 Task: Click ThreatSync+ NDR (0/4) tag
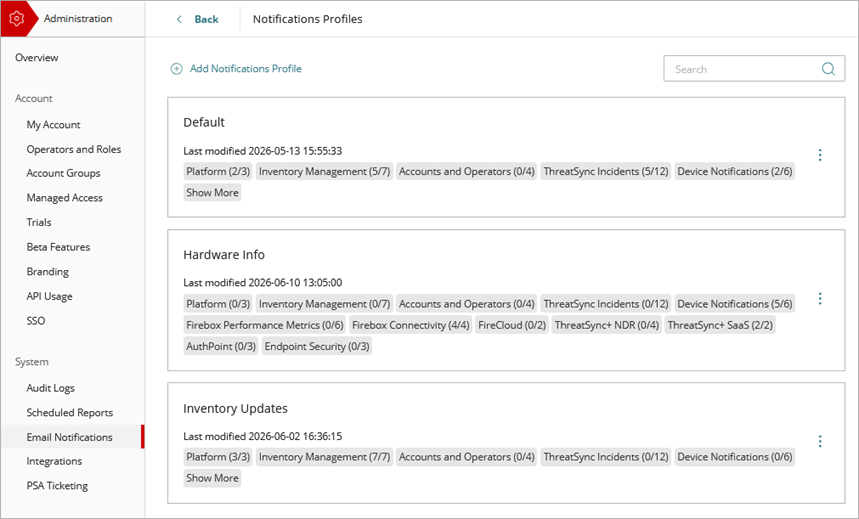[606, 325]
